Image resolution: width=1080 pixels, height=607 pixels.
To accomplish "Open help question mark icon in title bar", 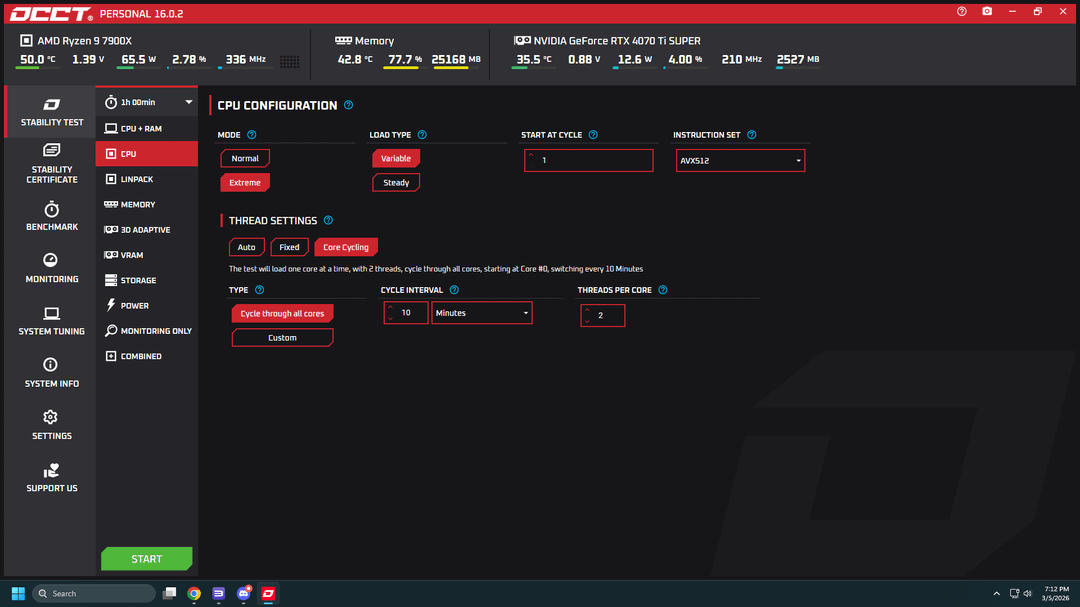I will click(962, 12).
